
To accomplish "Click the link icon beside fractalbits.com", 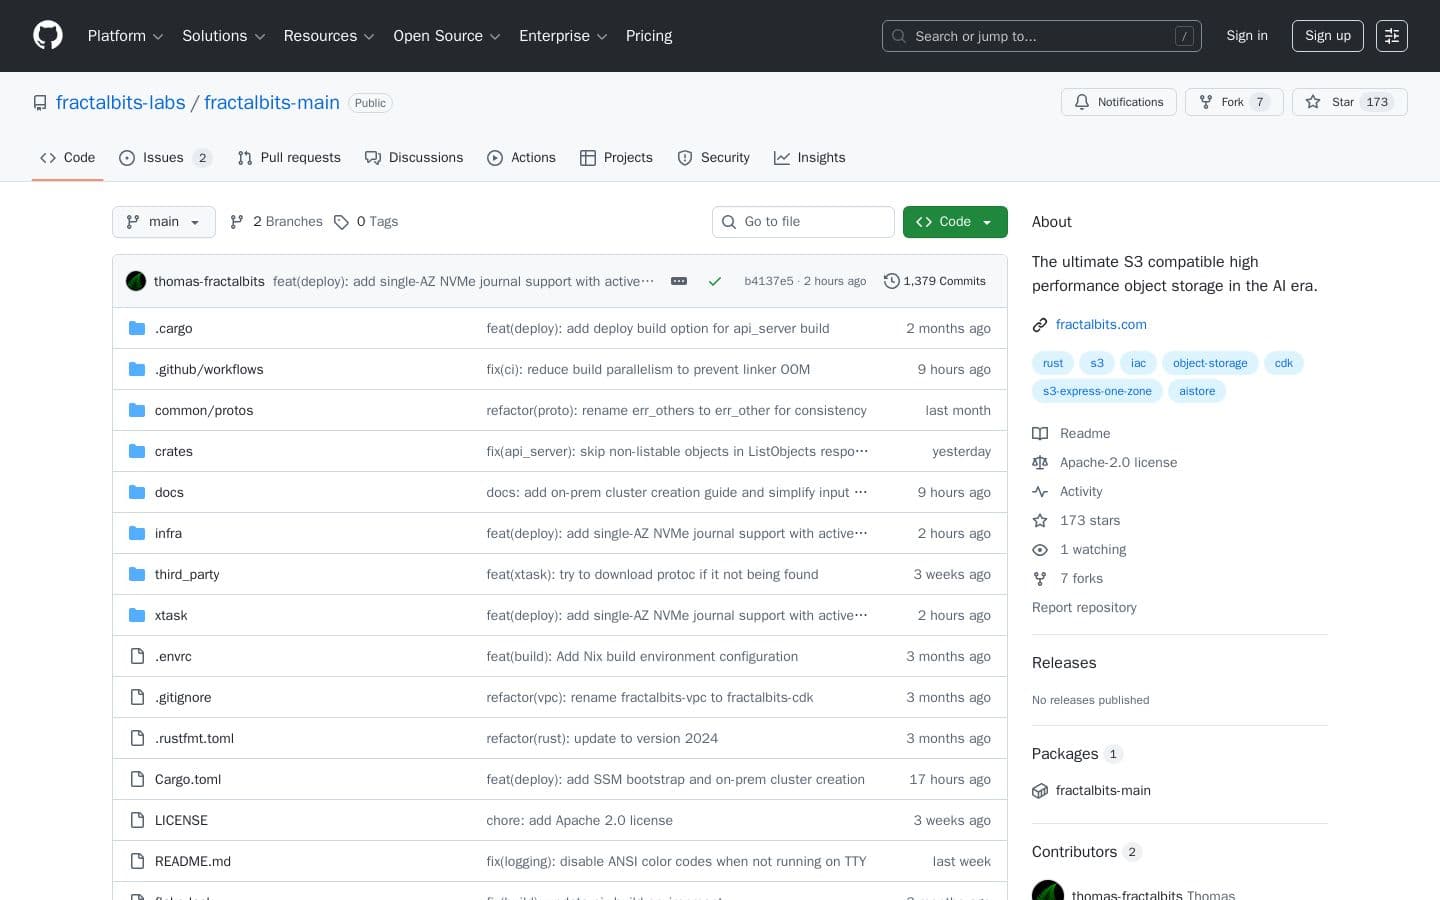I will (1040, 325).
